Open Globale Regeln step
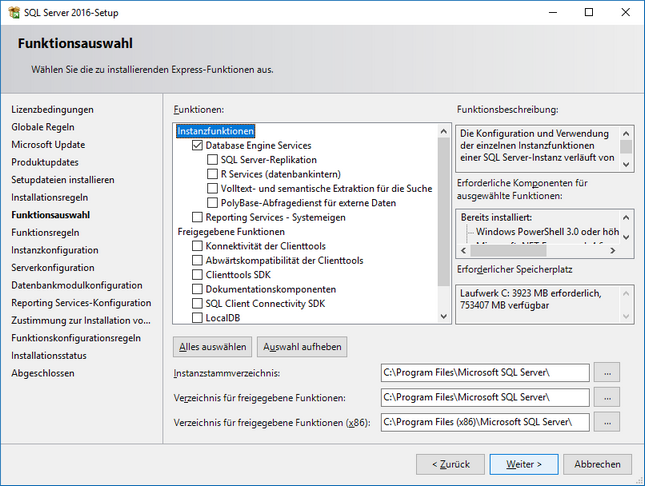 pos(43,127)
